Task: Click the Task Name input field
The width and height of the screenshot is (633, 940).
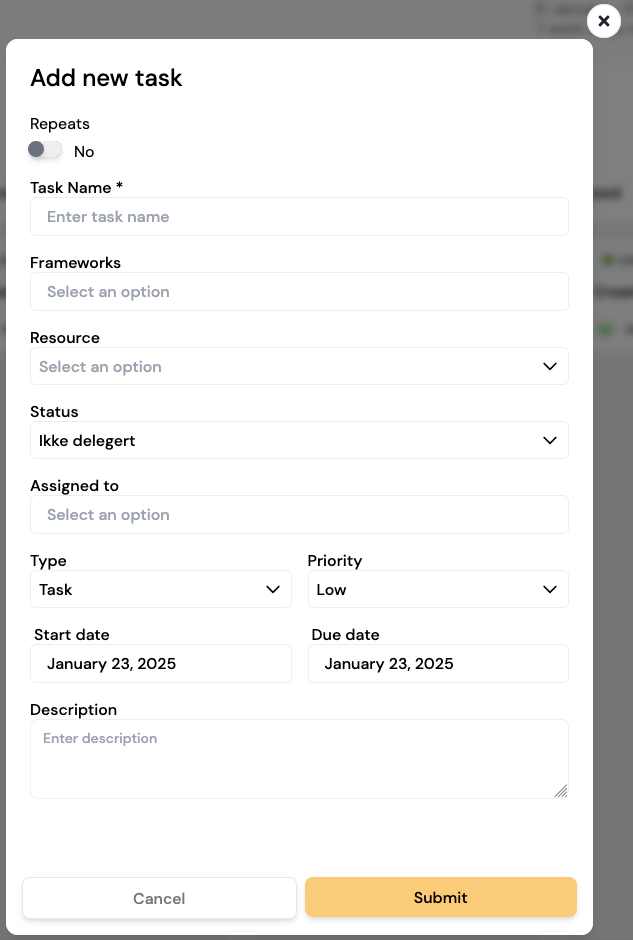Action: pyautogui.click(x=299, y=216)
